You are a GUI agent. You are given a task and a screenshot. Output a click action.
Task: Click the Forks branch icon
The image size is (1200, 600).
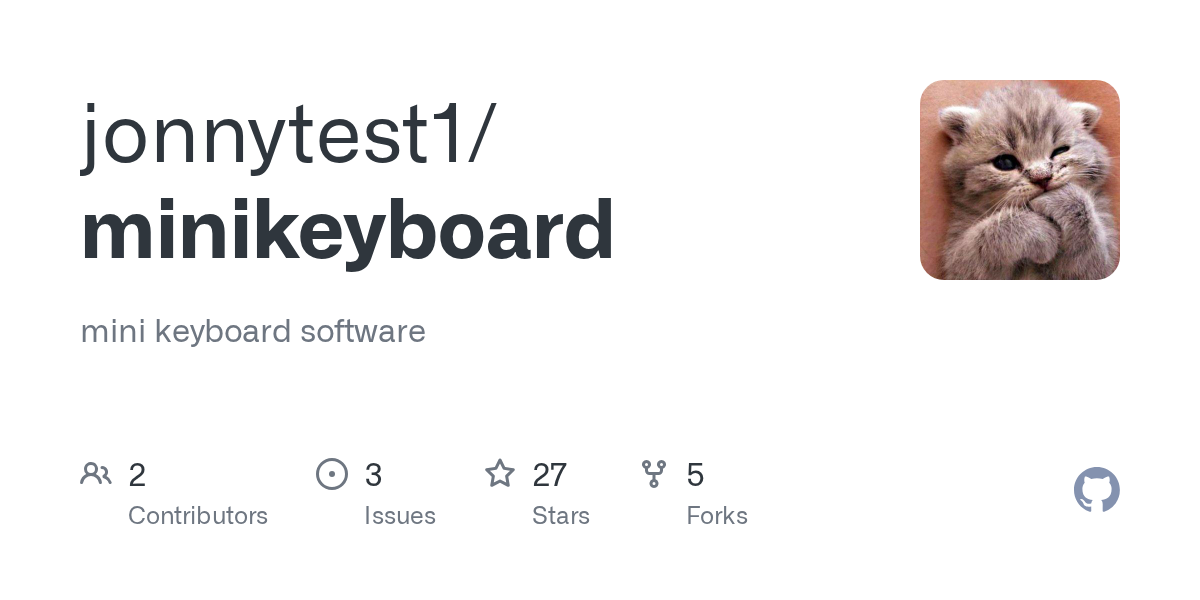pos(654,474)
